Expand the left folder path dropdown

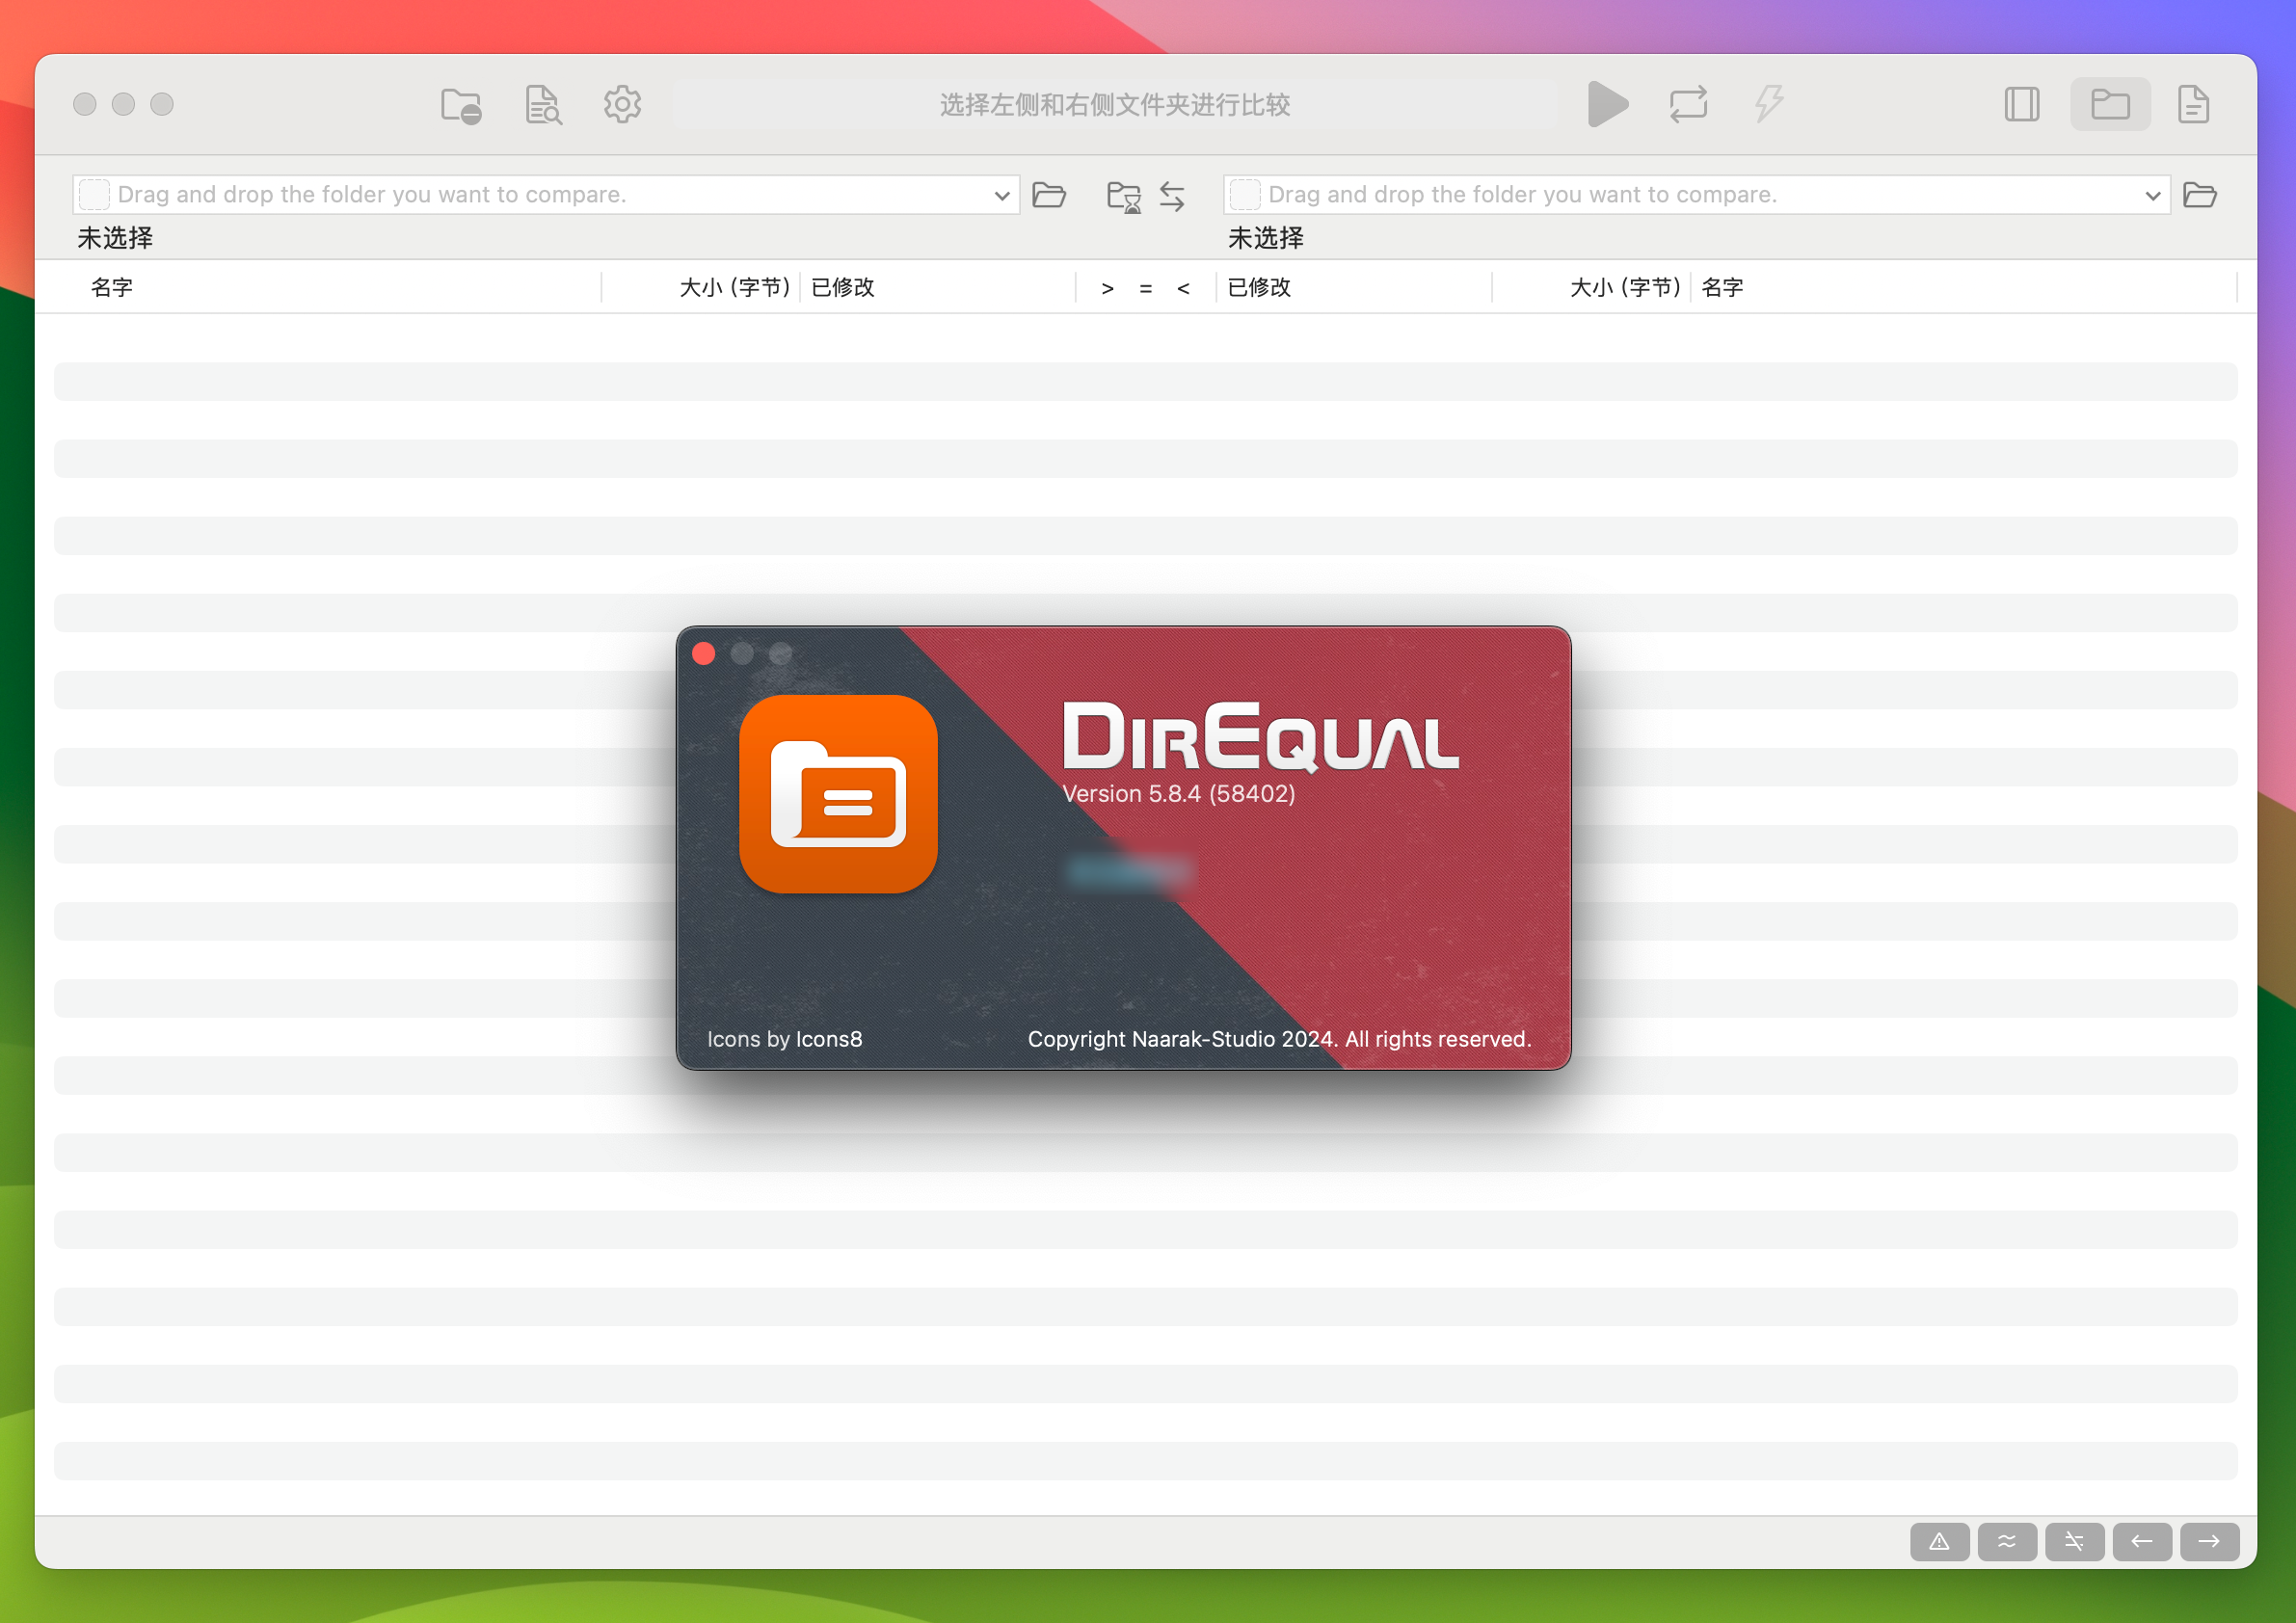1001,195
